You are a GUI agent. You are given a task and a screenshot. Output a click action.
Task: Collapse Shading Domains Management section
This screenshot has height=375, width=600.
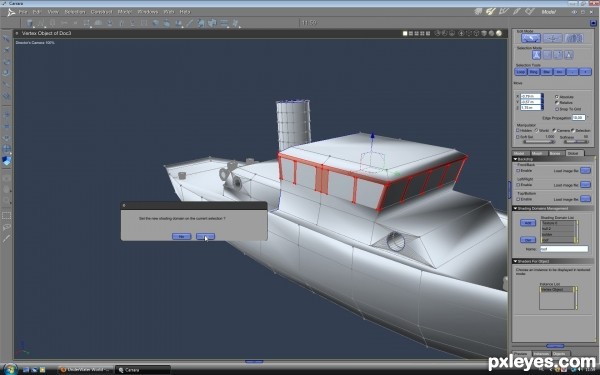coord(515,209)
